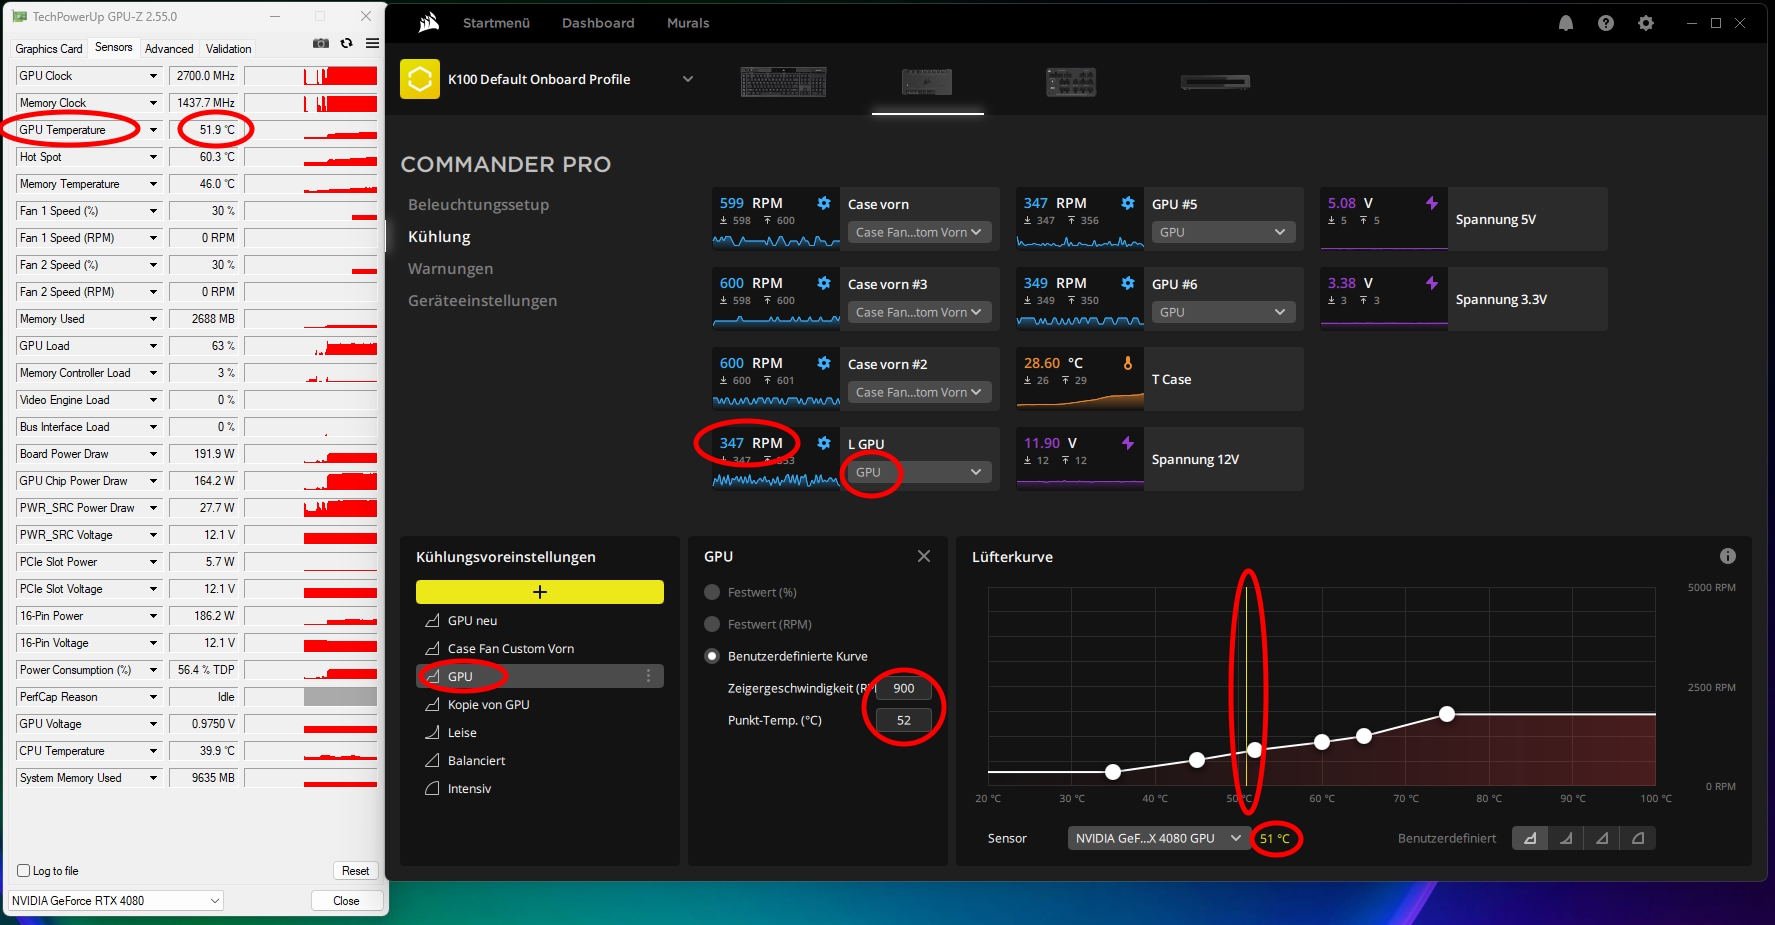Click the Zeigergeschwindigkeit 900 input field
The height and width of the screenshot is (925, 1775).
pos(904,688)
